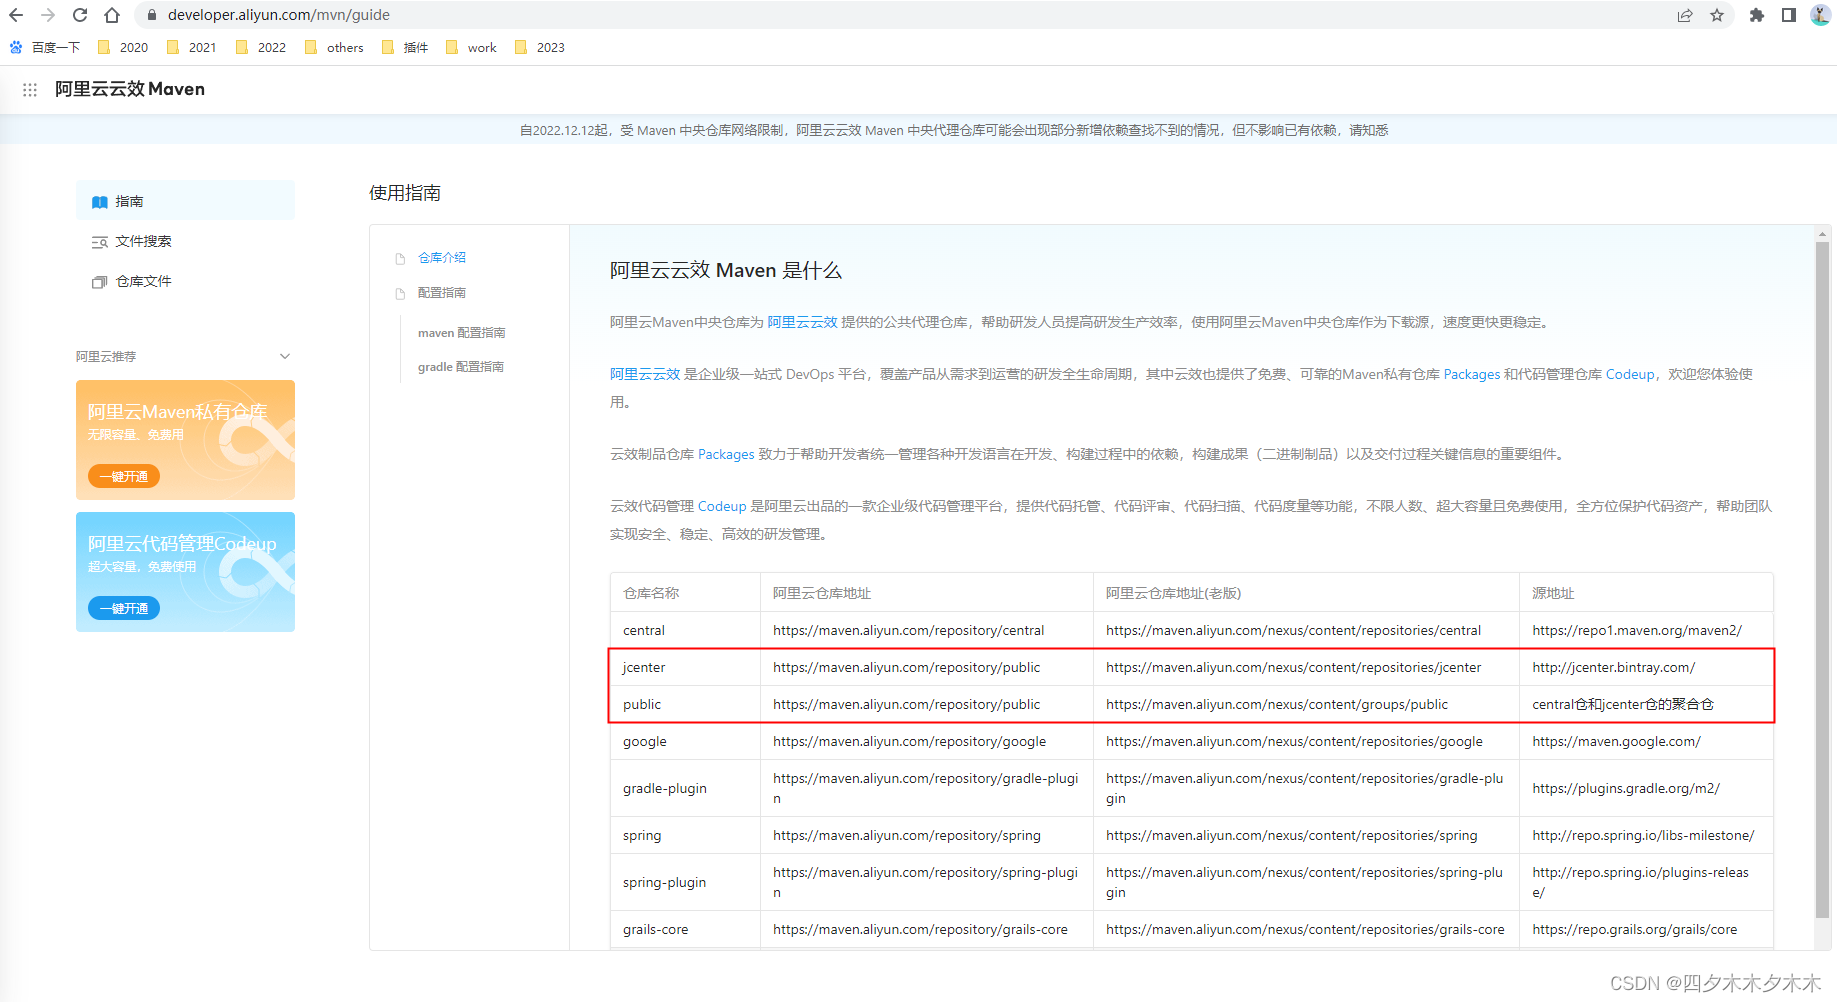Viewport: 1837px width, 1002px height.
Task: Click the gradle-plugin repository name cell
Action: 685,788
